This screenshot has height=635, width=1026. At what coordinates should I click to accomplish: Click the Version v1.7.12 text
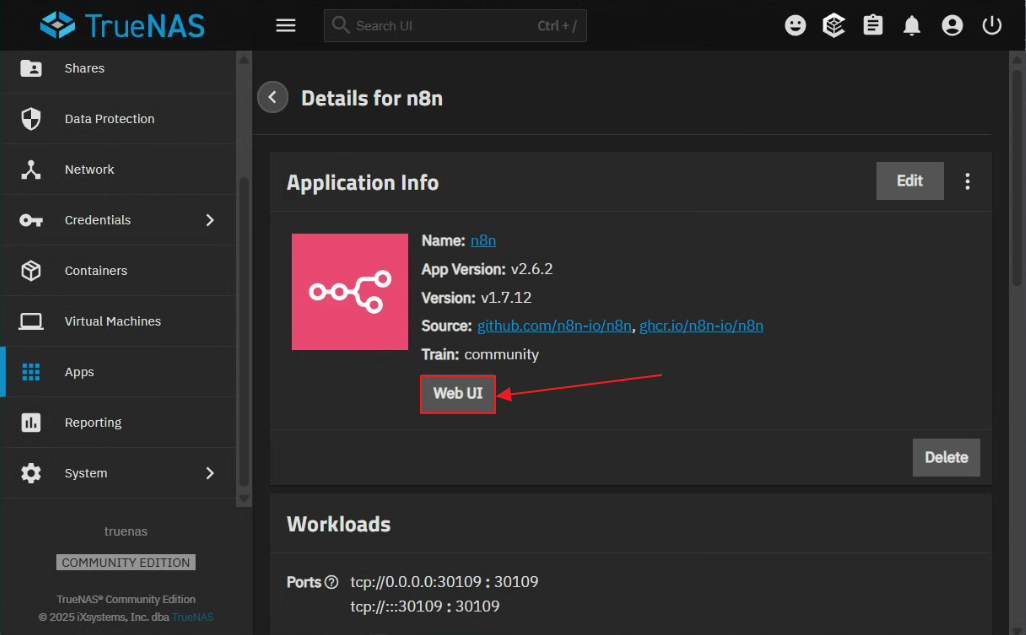[476, 298]
